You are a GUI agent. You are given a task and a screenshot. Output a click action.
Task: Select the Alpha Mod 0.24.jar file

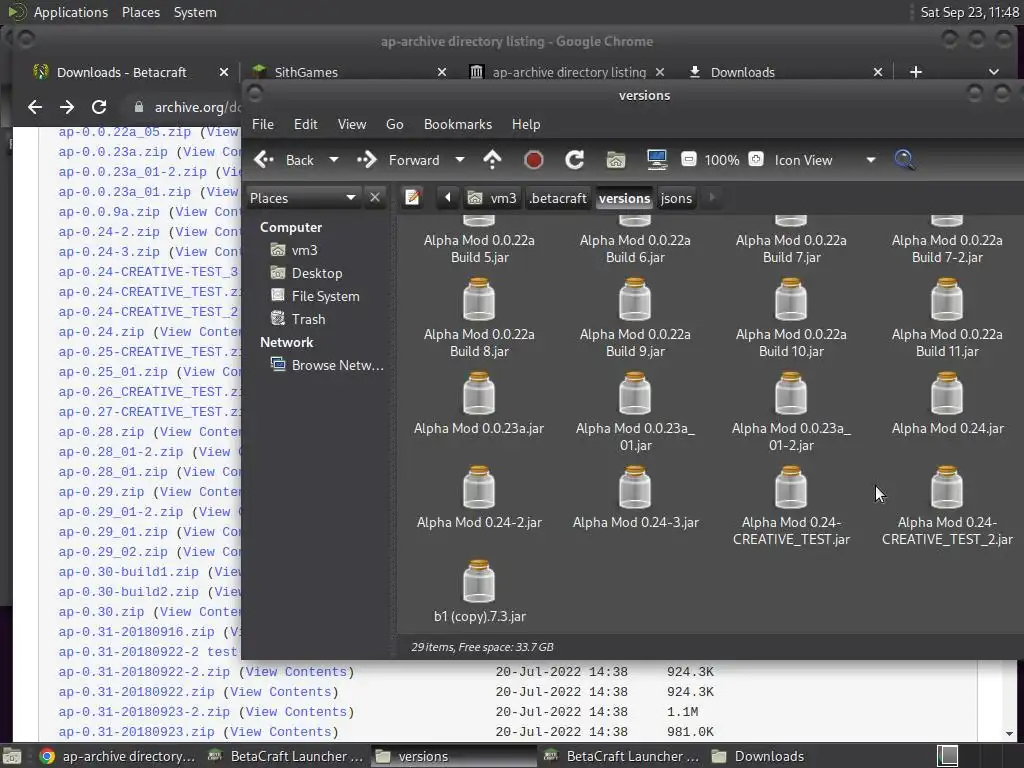pyautogui.click(x=947, y=404)
